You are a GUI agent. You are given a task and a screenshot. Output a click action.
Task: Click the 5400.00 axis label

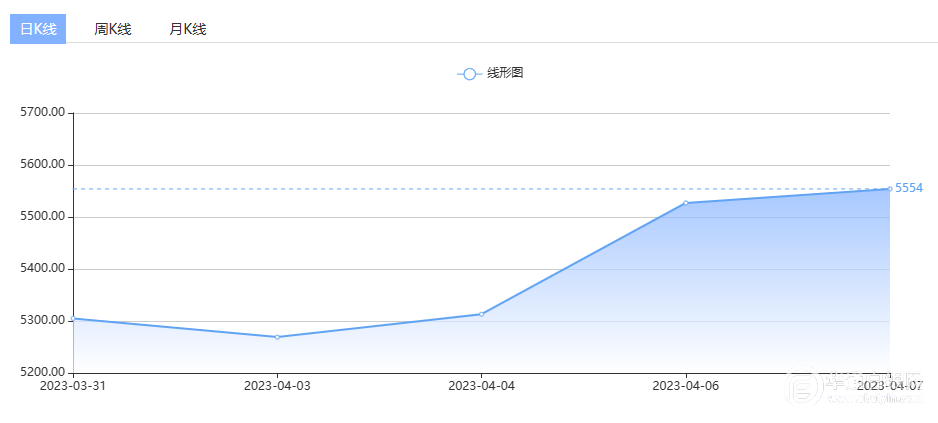[42, 269]
